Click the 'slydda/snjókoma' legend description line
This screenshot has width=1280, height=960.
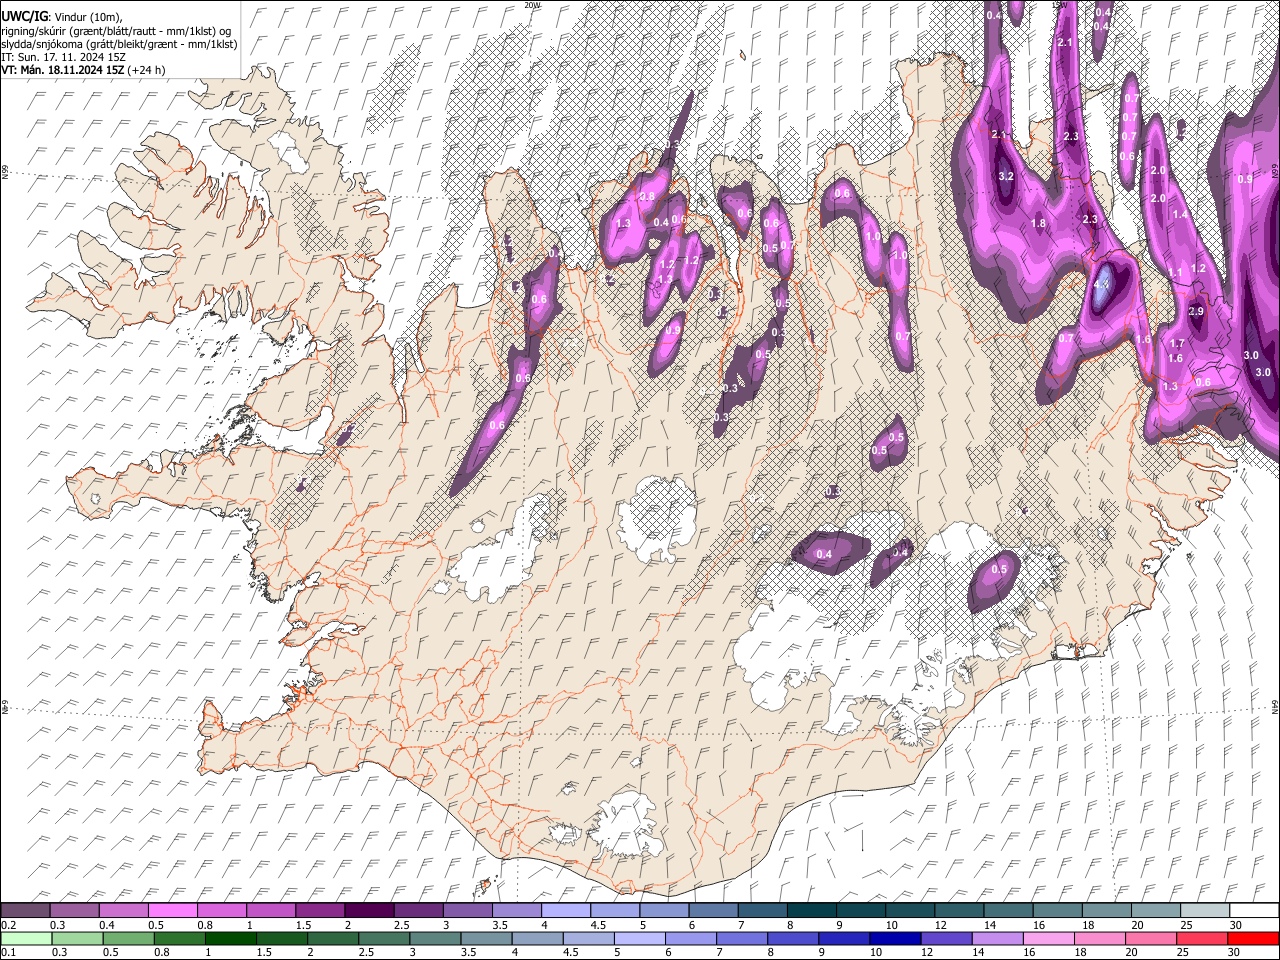[119, 43]
